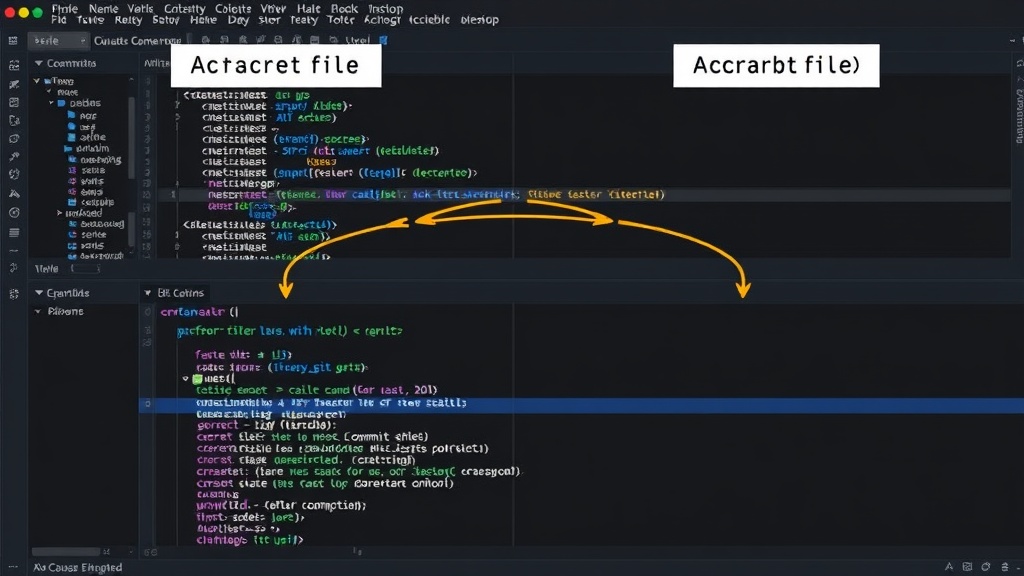Collapse the 'Treeg' root node in the tree
The width and height of the screenshot is (1024, 576).
click(x=37, y=81)
